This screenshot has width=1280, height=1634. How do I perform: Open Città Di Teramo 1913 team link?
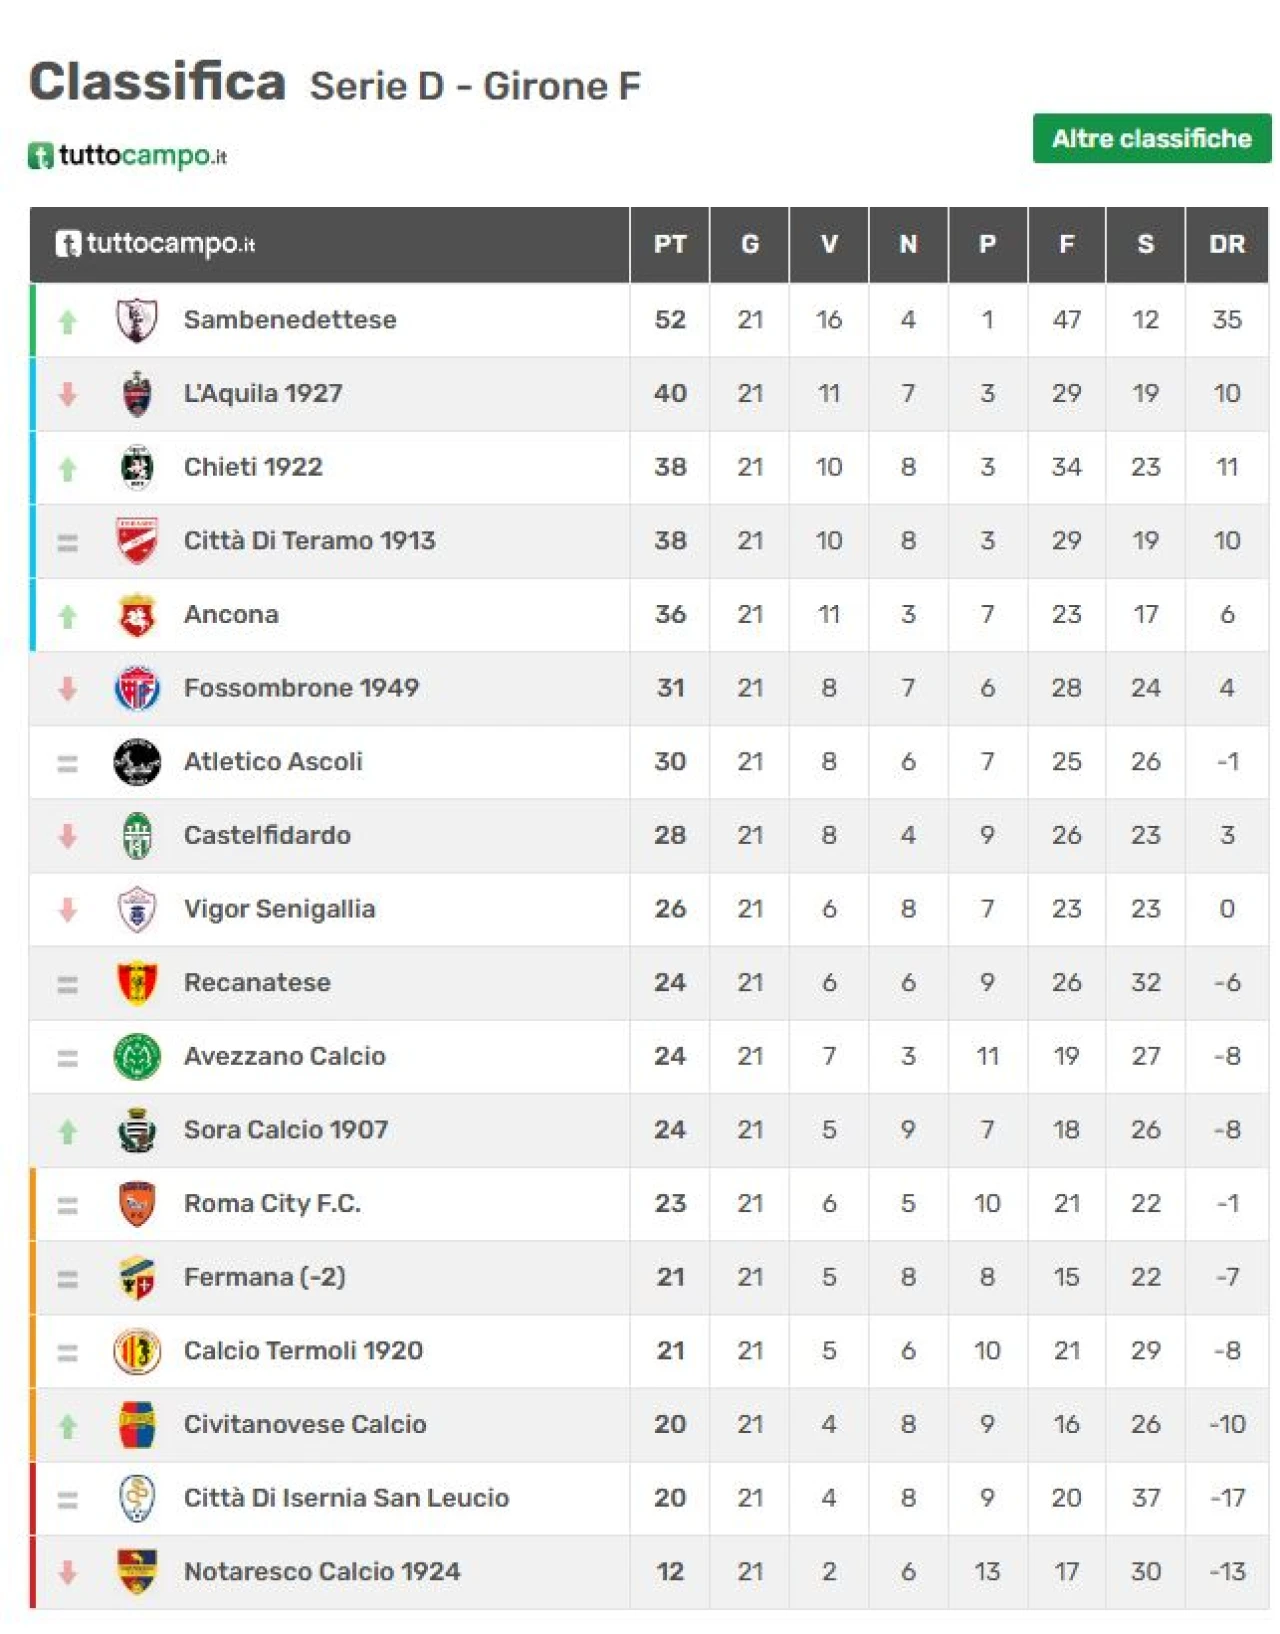309,541
